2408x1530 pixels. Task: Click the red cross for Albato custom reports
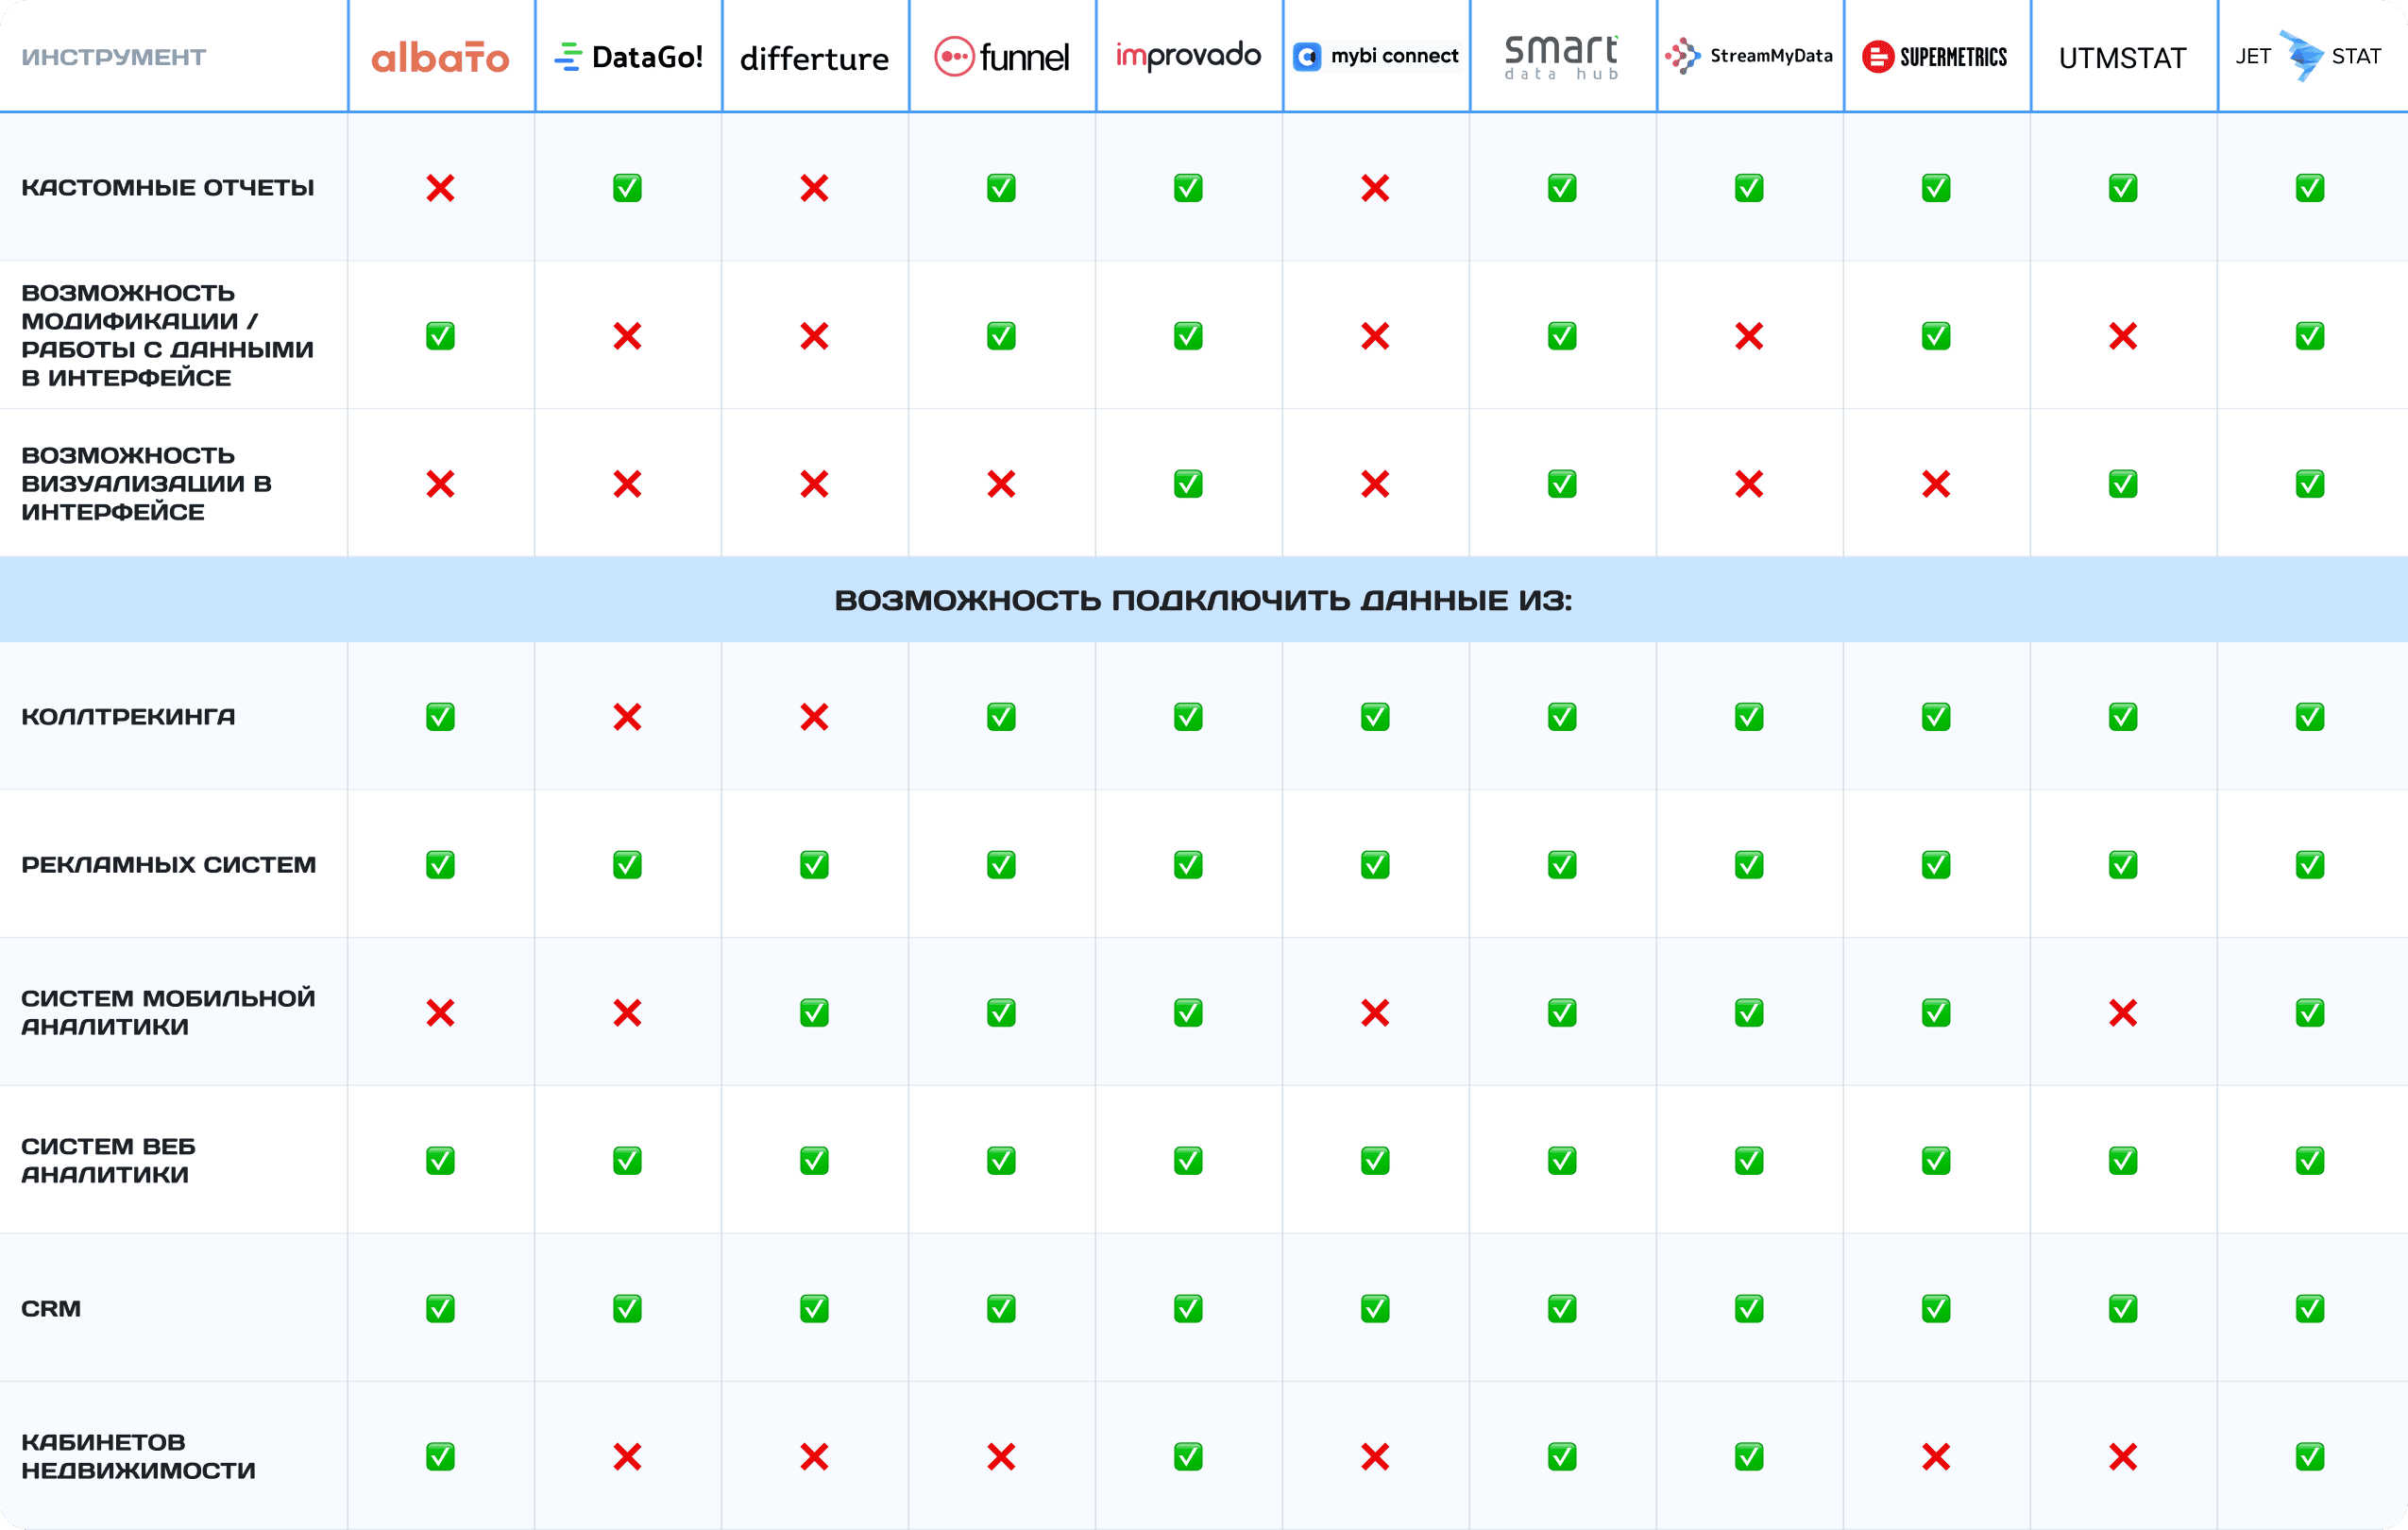(x=440, y=188)
